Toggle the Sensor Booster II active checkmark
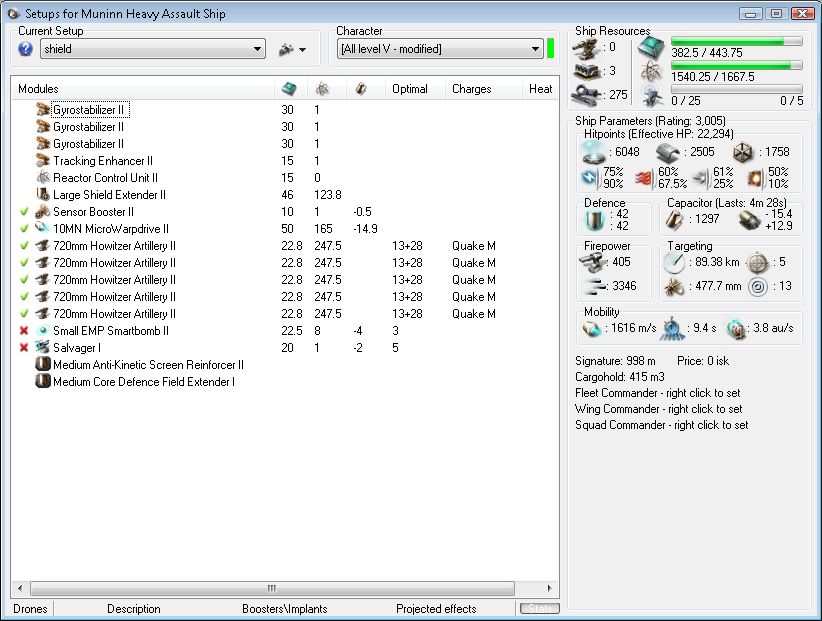822x621 pixels. [x=24, y=212]
